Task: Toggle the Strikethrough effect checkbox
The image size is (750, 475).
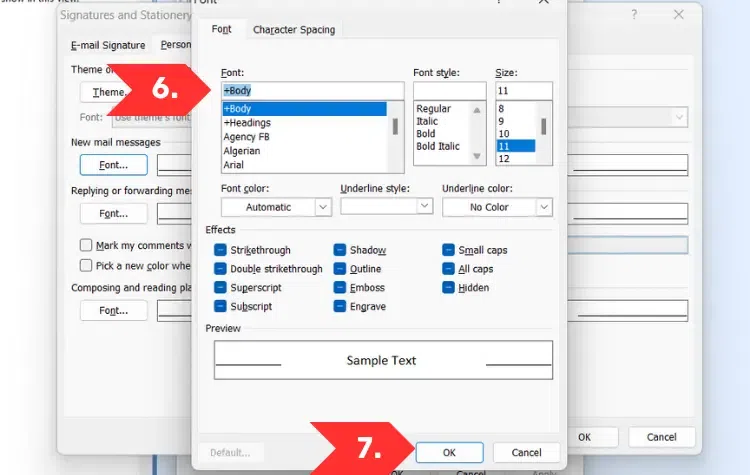Action: coord(220,250)
